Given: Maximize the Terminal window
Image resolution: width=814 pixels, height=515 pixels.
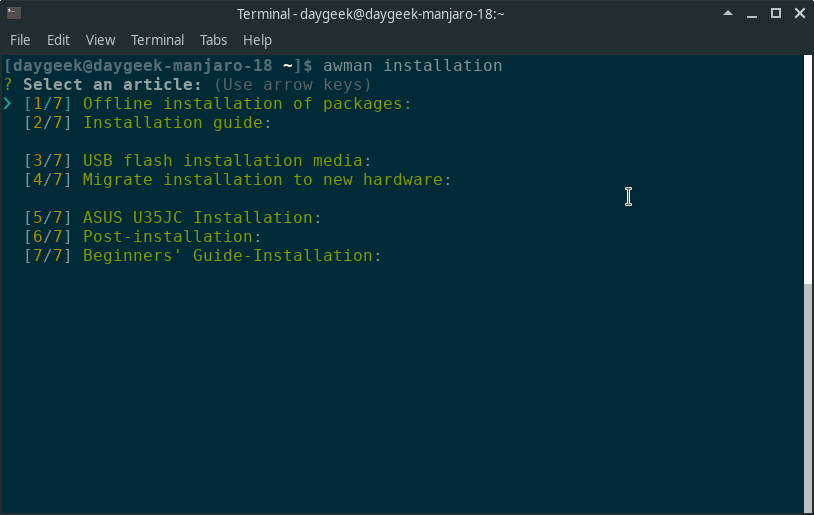Looking at the screenshot, I should point(776,13).
